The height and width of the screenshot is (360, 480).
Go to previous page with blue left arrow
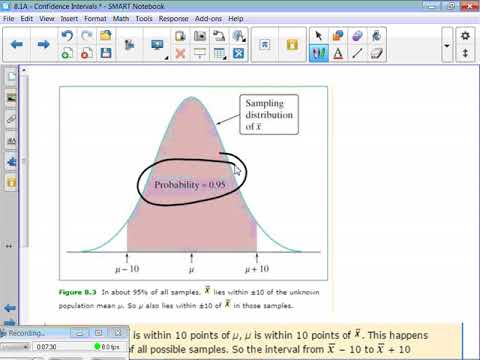(17, 44)
